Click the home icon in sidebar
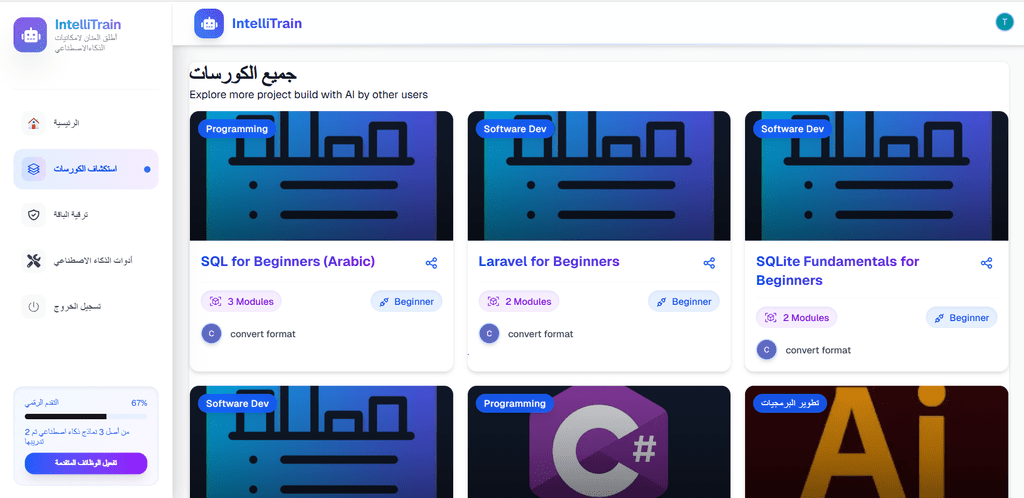 click(x=34, y=123)
